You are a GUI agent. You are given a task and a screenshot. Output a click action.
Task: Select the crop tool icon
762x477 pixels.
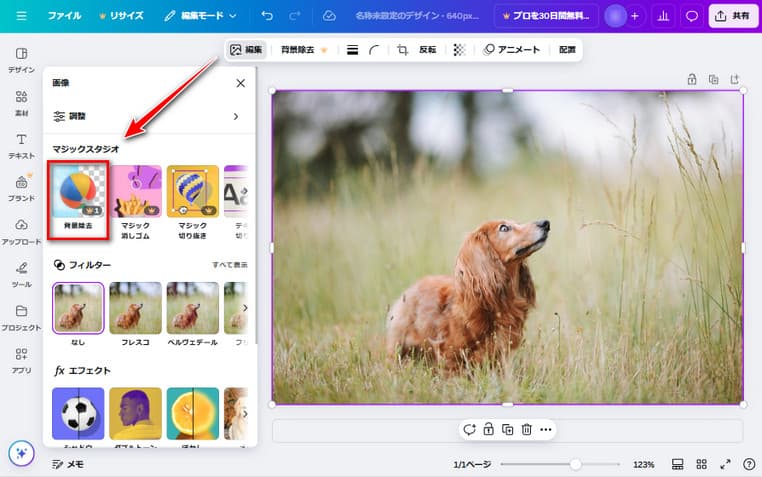tap(402, 50)
